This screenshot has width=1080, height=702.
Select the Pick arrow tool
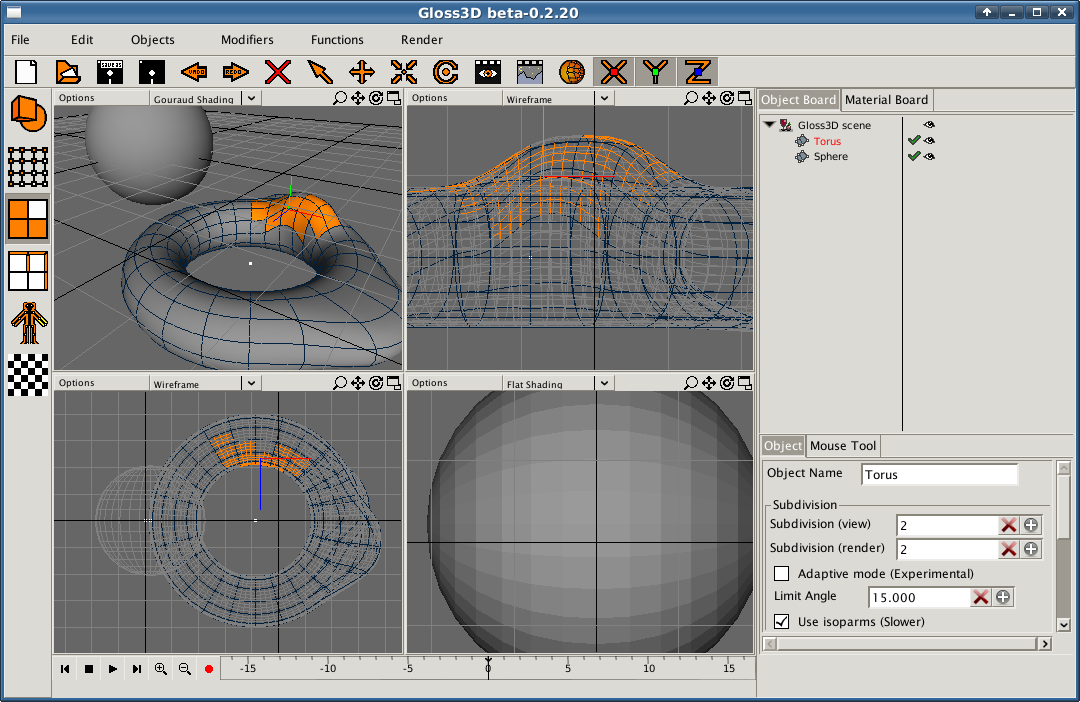click(320, 72)
